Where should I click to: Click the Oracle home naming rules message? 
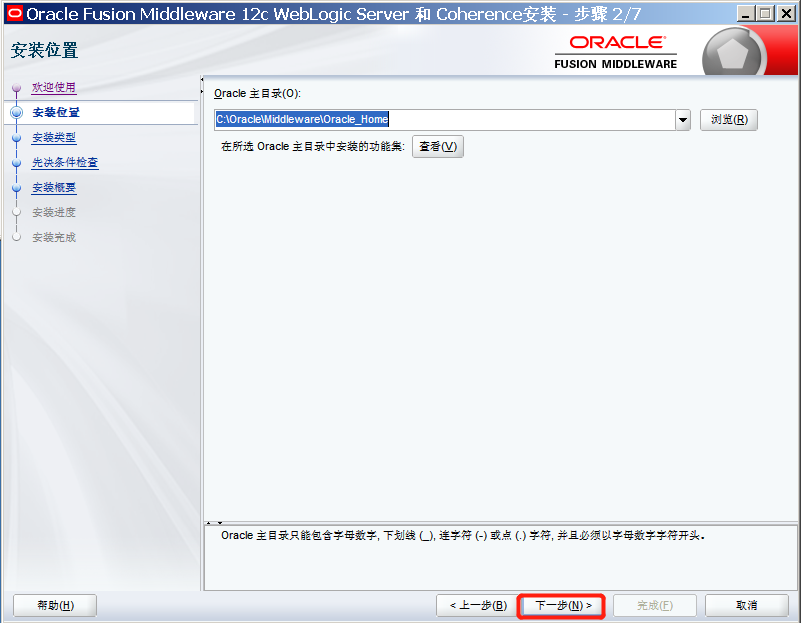coord(462,535)
